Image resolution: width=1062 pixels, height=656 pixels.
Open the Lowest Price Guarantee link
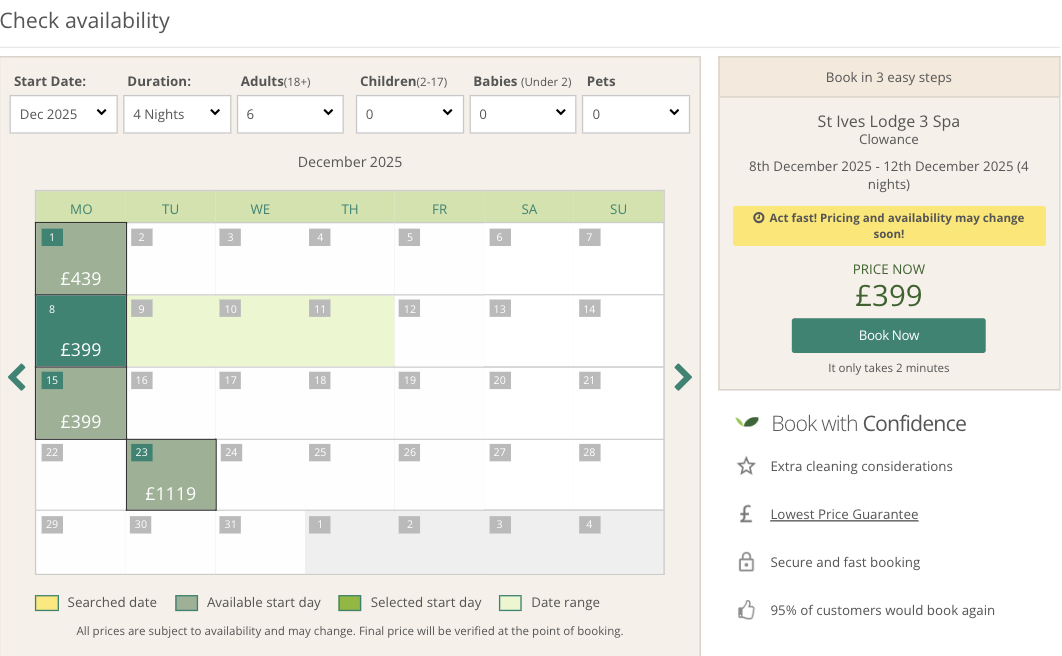(844, 515)
